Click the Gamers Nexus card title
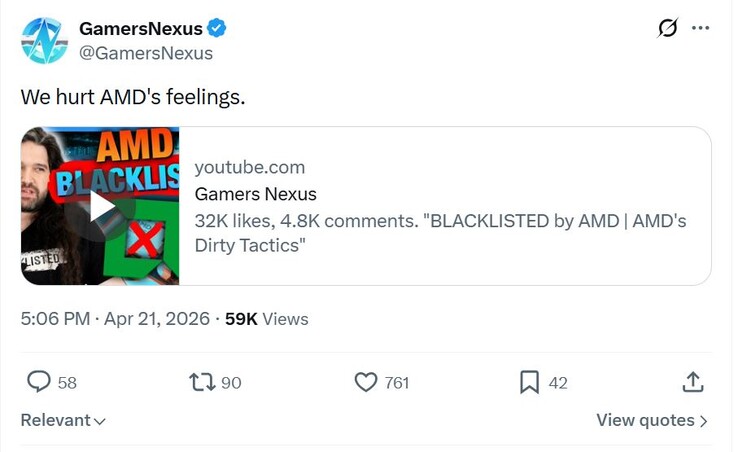 [255, 194]
